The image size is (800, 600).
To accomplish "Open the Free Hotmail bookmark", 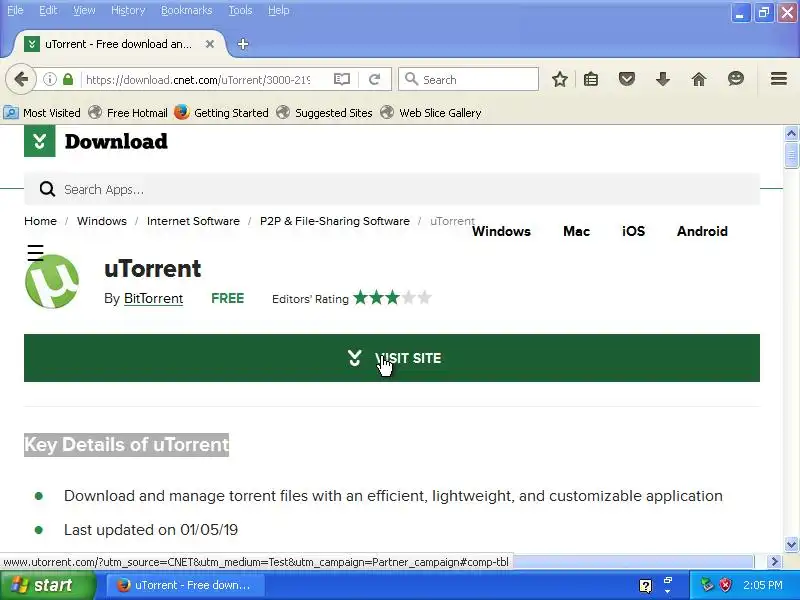I will point(128,113).
